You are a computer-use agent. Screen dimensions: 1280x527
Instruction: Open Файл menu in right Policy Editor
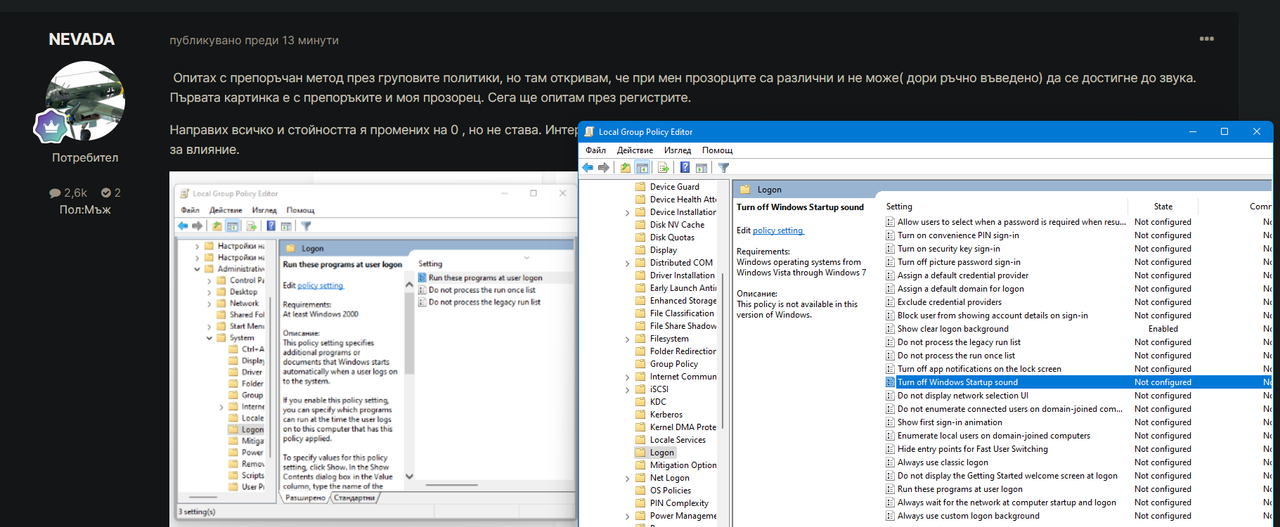(x=596, y=150)
